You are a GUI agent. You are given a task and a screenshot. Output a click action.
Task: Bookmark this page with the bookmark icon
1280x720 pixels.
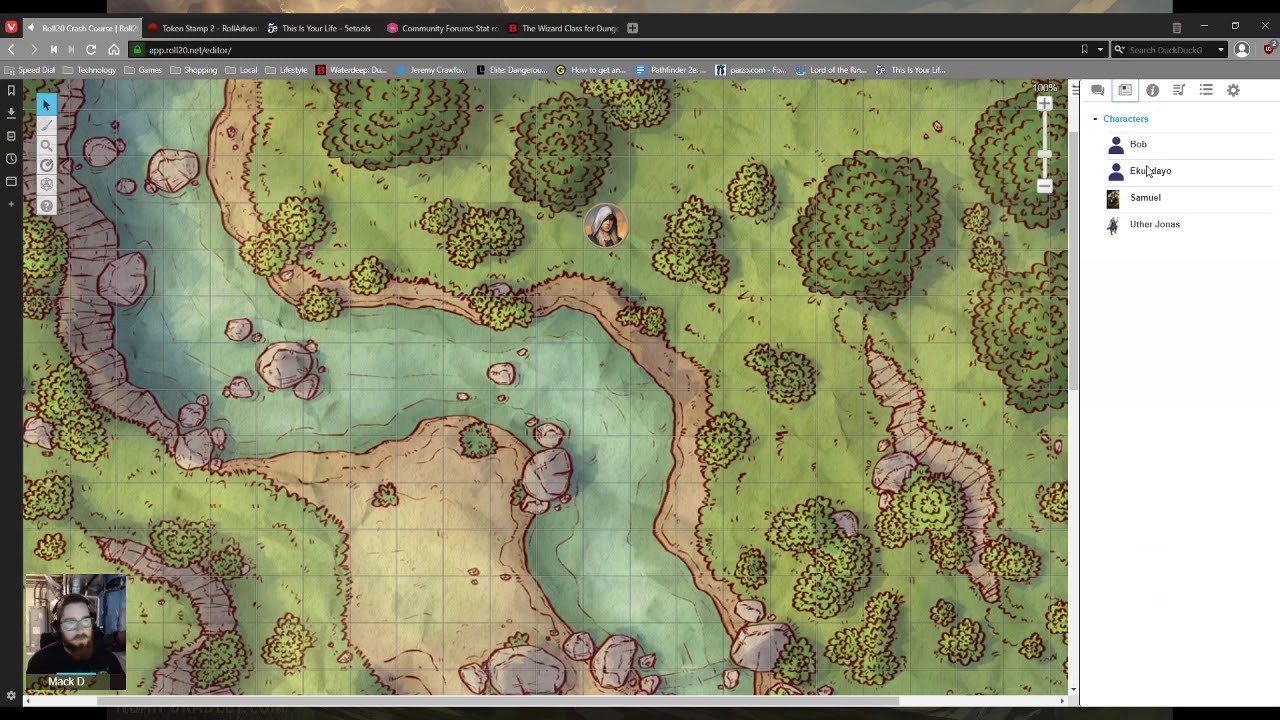click(1084, 49)
